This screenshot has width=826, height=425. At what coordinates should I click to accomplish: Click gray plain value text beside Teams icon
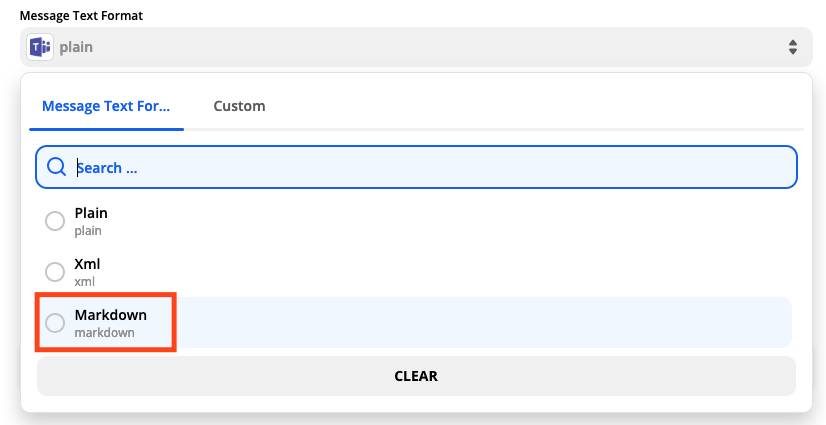[x=76, y=47]
